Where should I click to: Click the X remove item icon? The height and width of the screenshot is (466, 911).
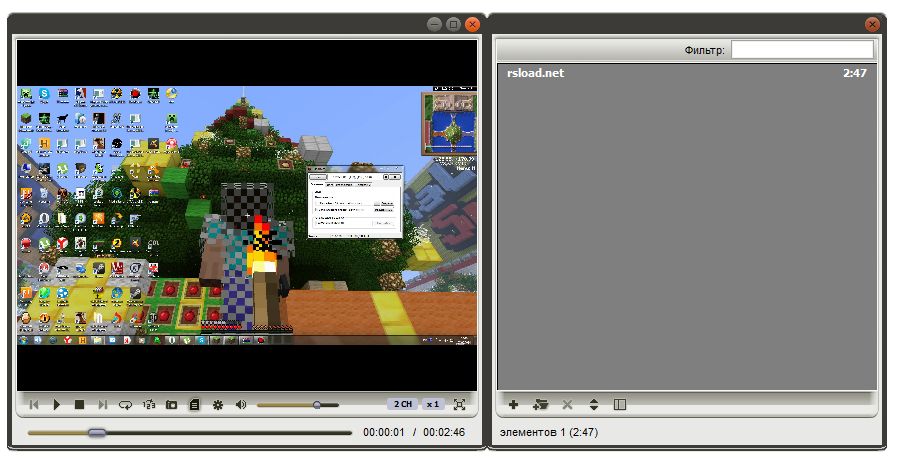click(x=567, y=404)
